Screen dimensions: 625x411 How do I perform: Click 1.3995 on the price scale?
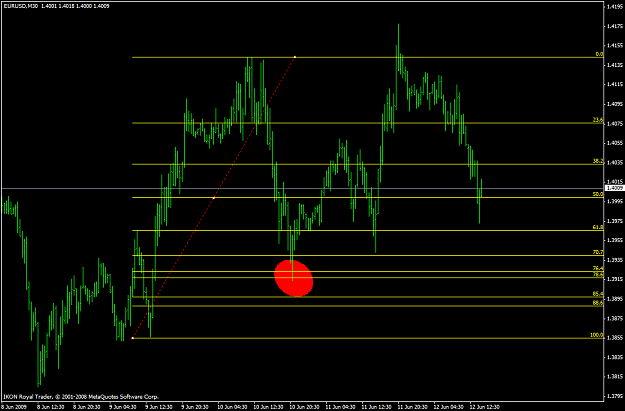(x=615, y=201)
